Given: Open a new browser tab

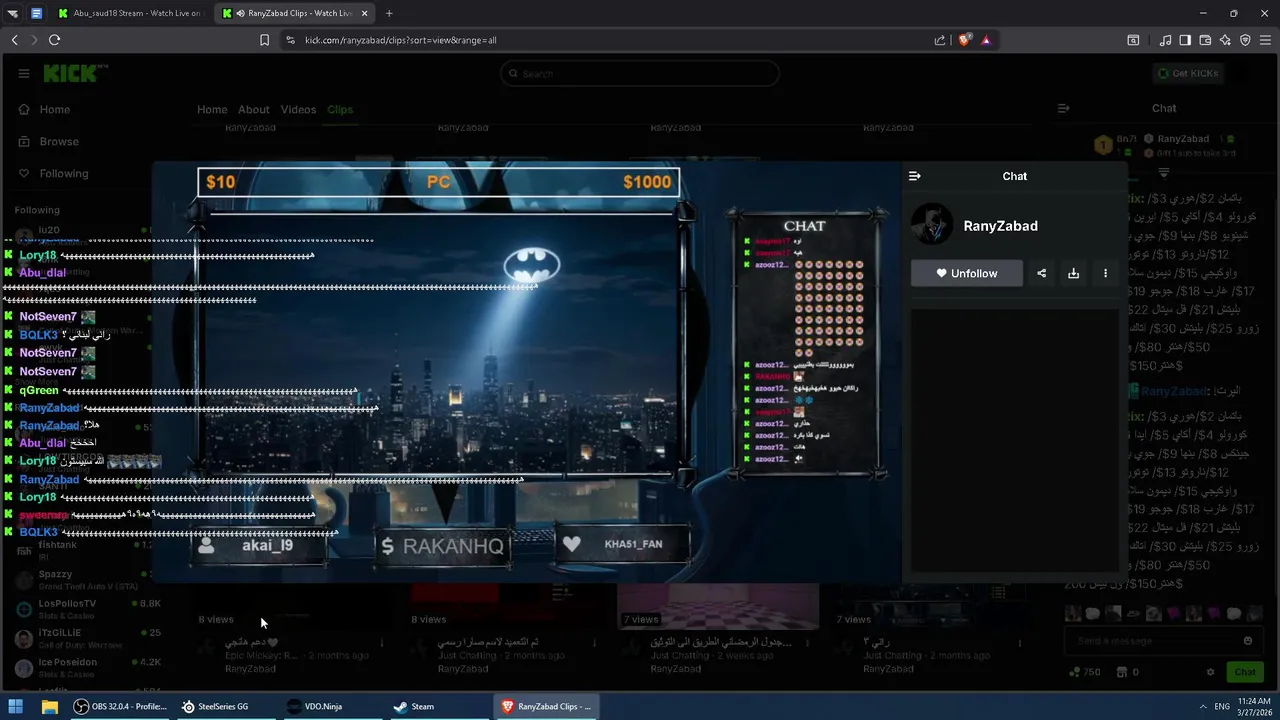Looking at the screenshot, I should pyautogui.click(x=389, y=13).
